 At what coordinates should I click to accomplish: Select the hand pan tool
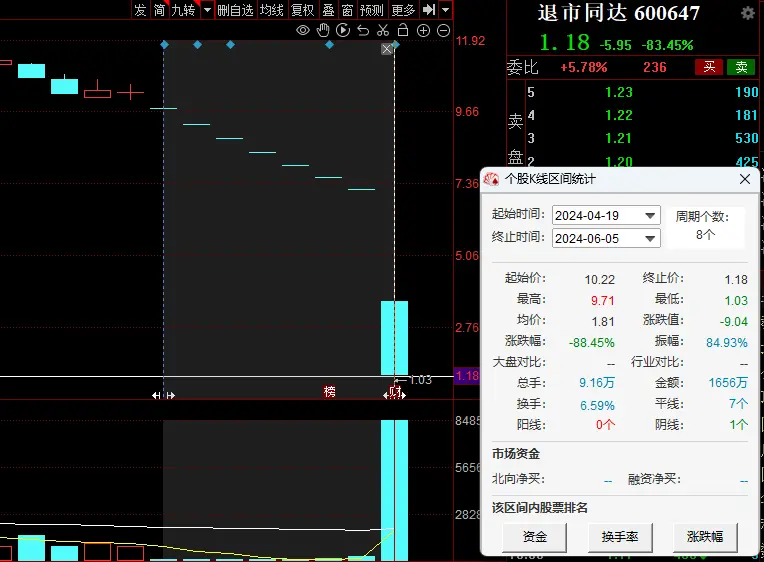[x=323, y=31]
